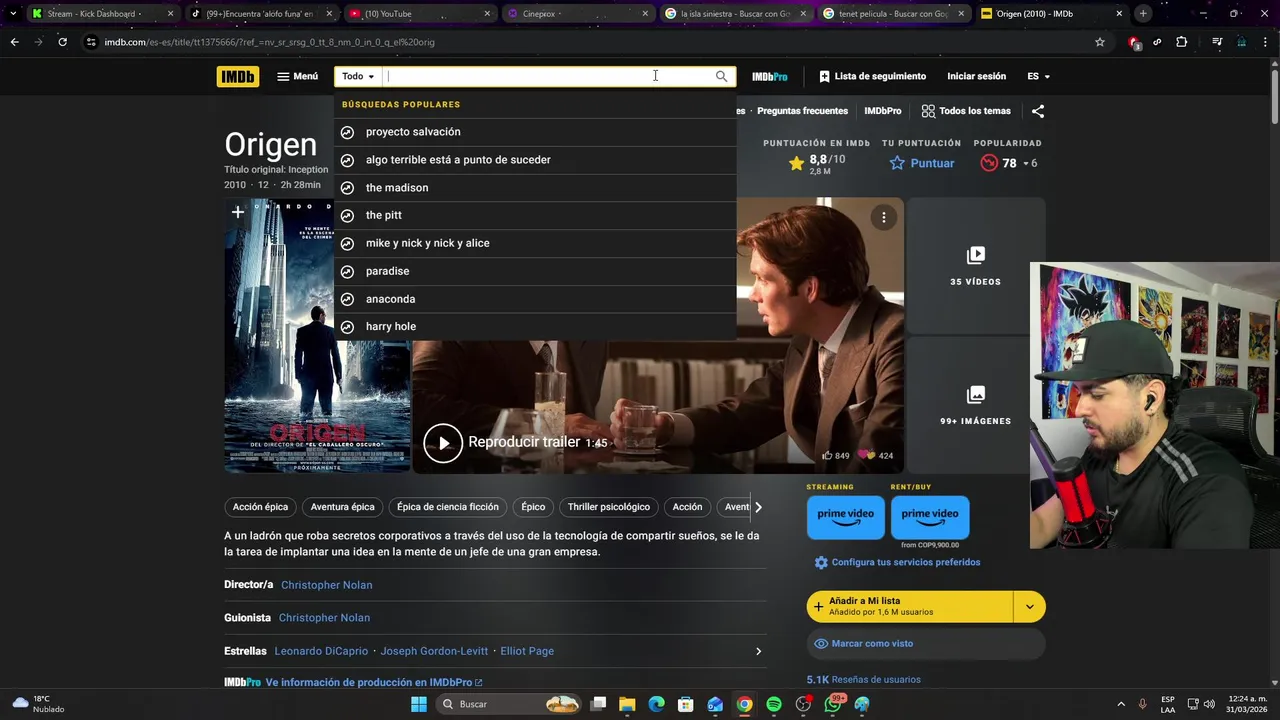
Task: Click the share icon
Action: 1038,111
